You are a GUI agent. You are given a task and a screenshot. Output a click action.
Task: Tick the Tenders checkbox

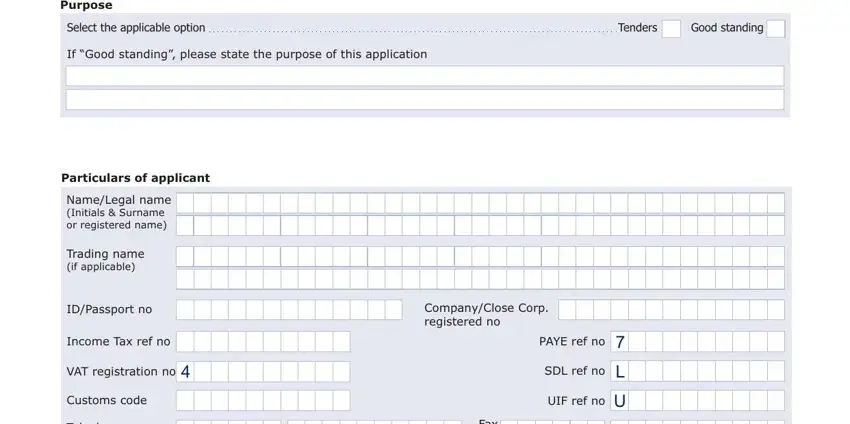click(671, 29)
